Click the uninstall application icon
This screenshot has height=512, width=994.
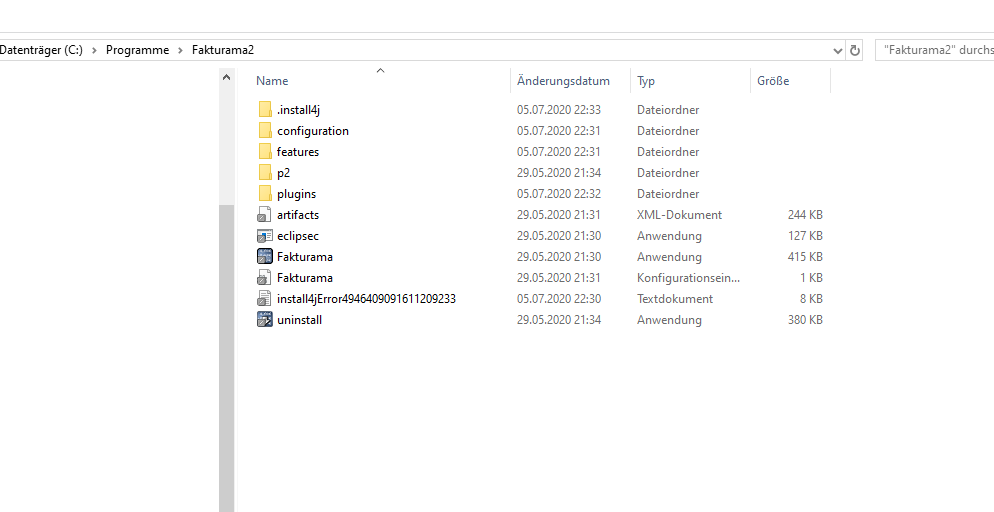click(264, 319)
